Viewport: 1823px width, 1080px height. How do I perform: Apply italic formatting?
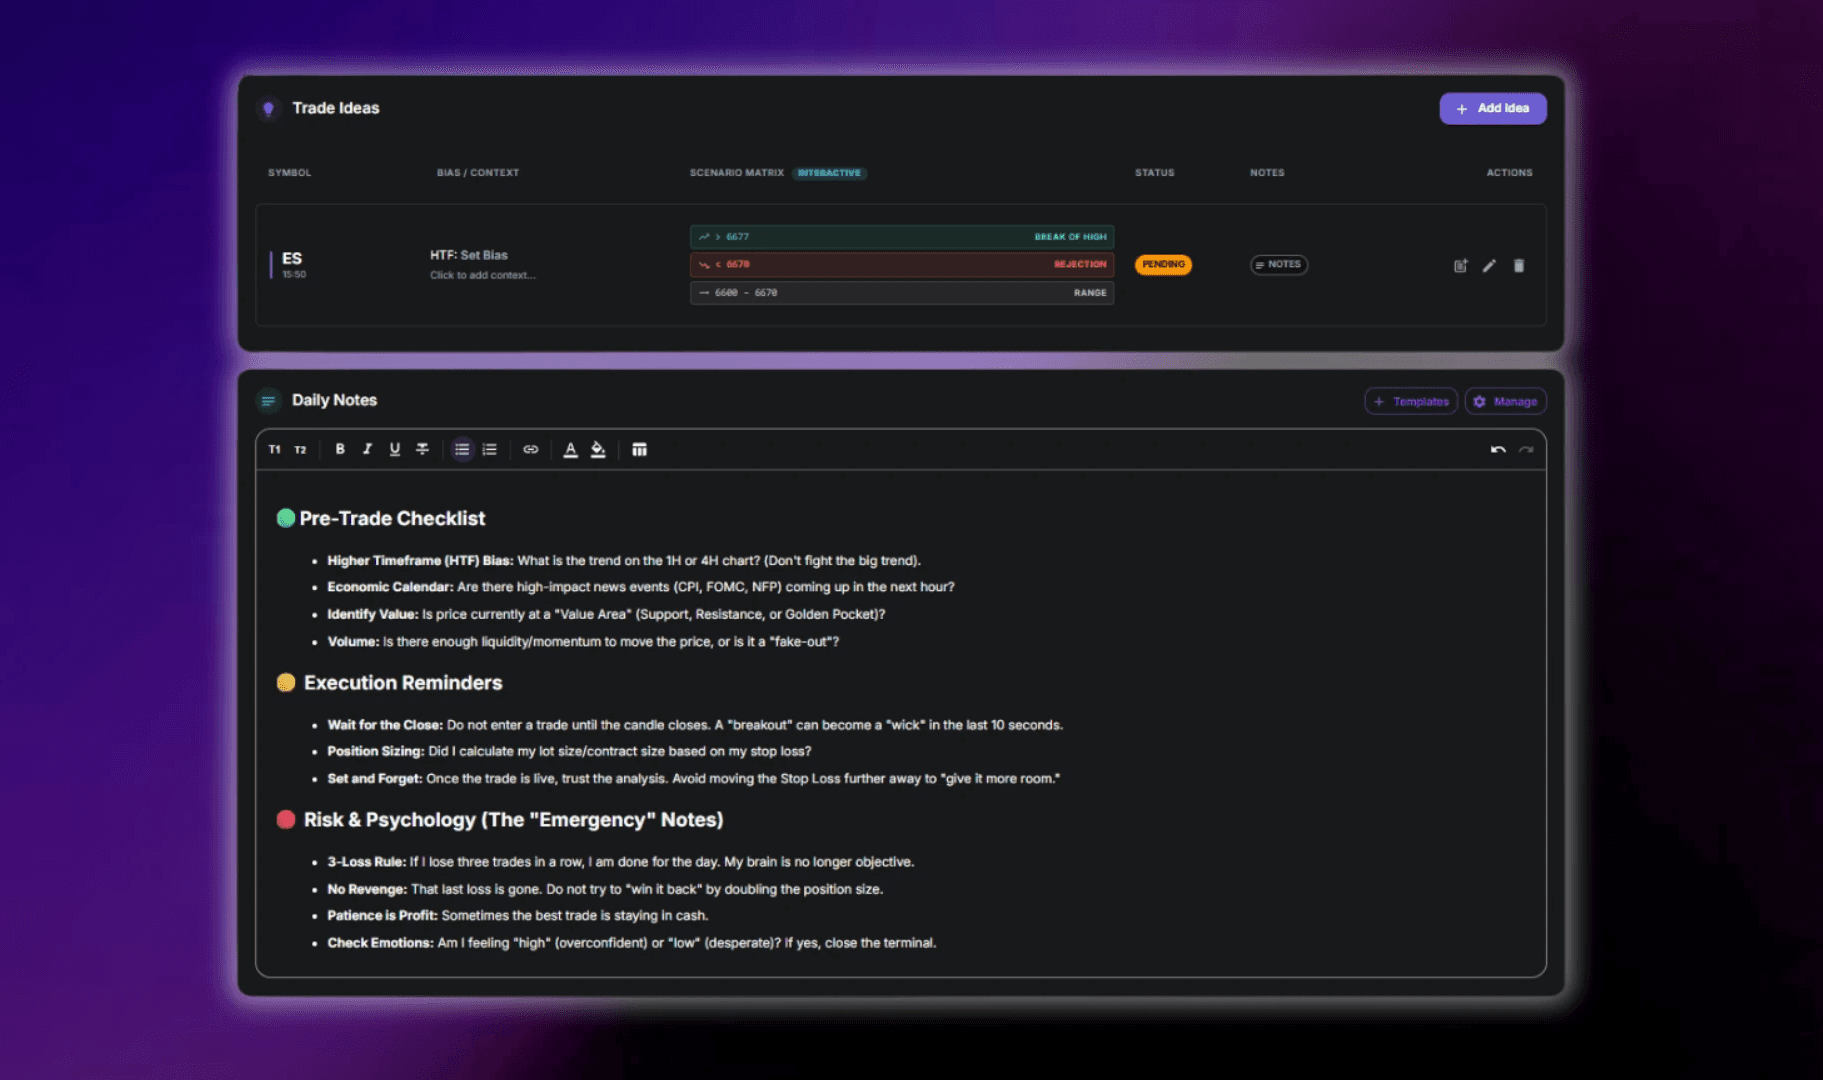click(x=367, y=449)
